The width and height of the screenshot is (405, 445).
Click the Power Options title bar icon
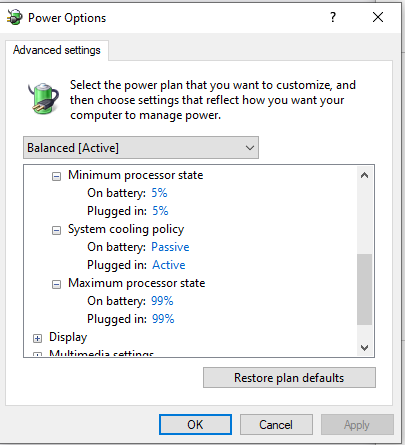(15, 17)
